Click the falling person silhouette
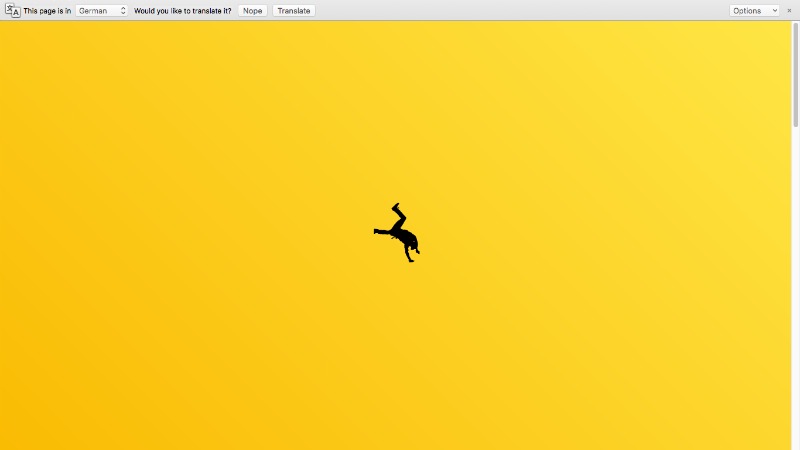The image size is (800, 450). [x=400, y=234]
